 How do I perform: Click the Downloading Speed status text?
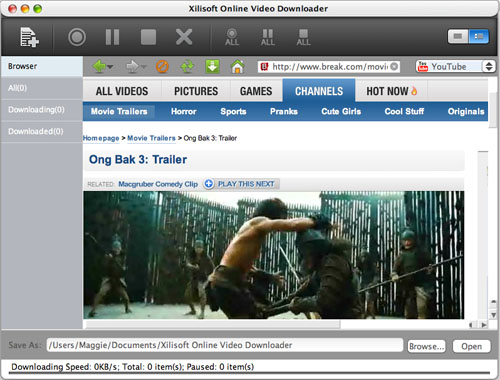coord(133,367)
